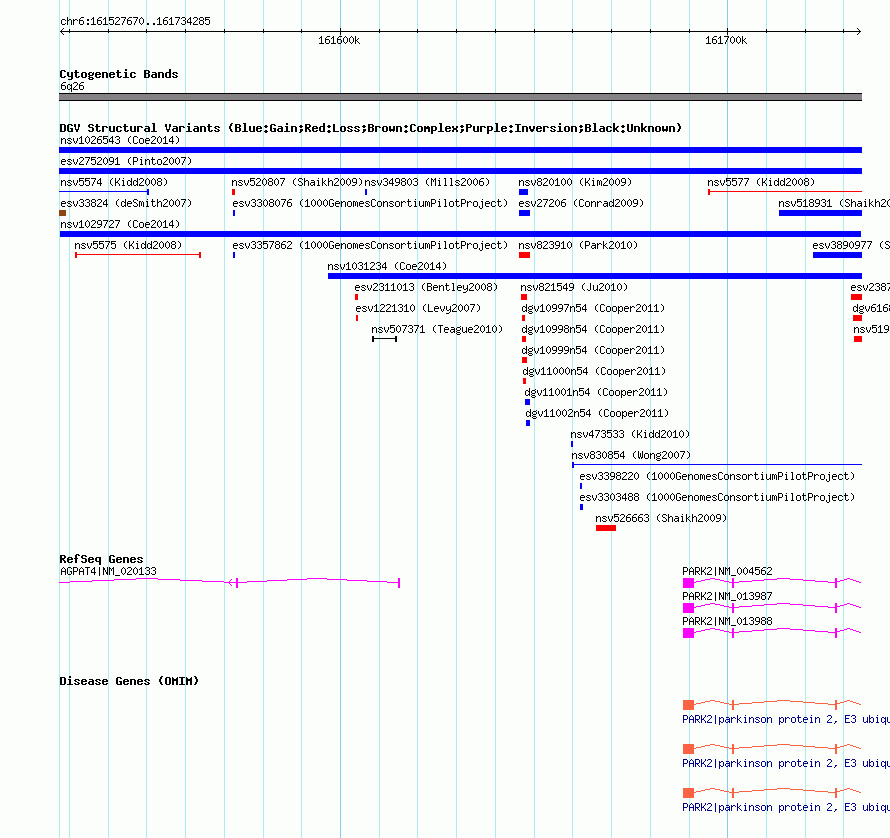
Task: Select the nsv518931 blue gain bar
Action: pos(820,213)
